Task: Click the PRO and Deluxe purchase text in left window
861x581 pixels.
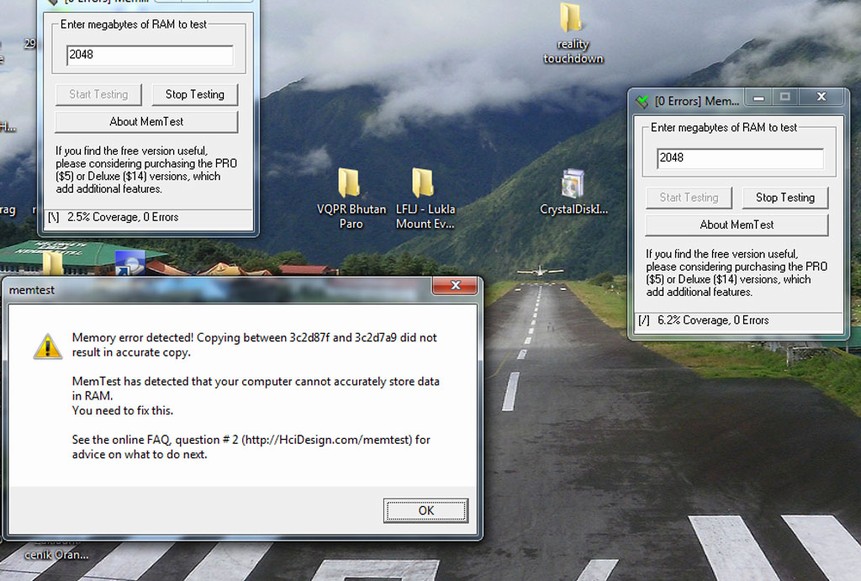Action: tap(146, 170)
